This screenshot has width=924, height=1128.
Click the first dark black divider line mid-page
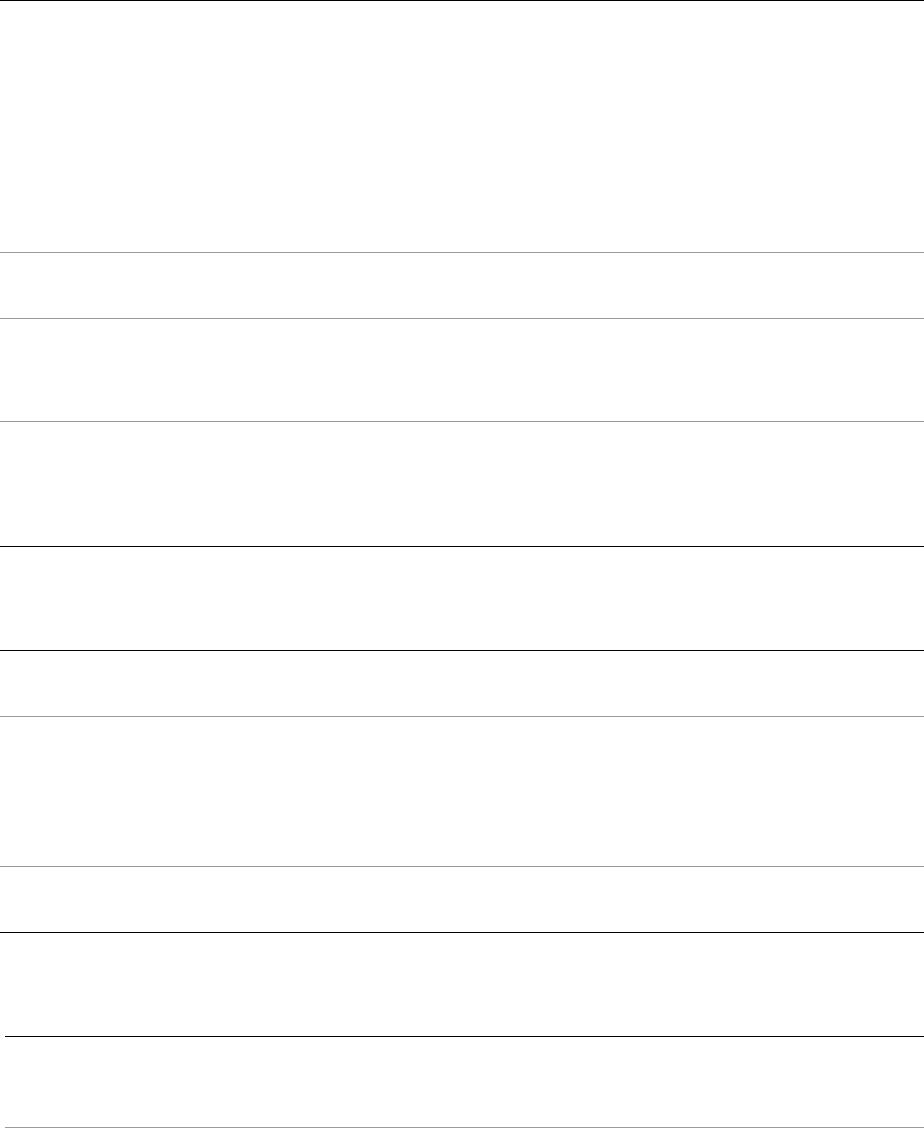pos(462,547)
